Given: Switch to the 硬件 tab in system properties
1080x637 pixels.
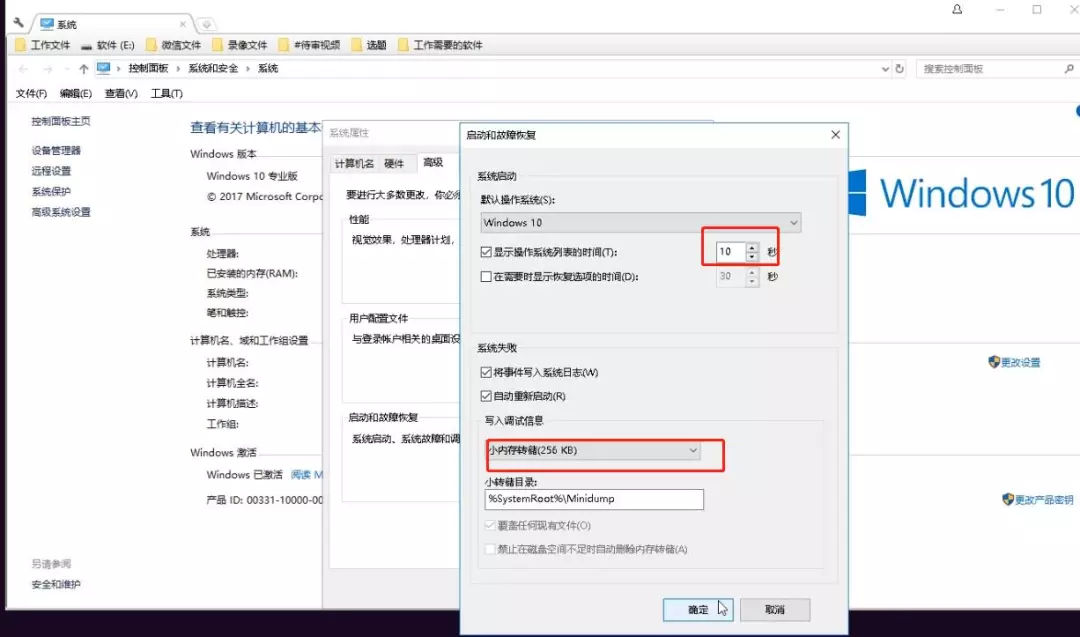Looking at the screenshot, I should [x=394, y=162].
